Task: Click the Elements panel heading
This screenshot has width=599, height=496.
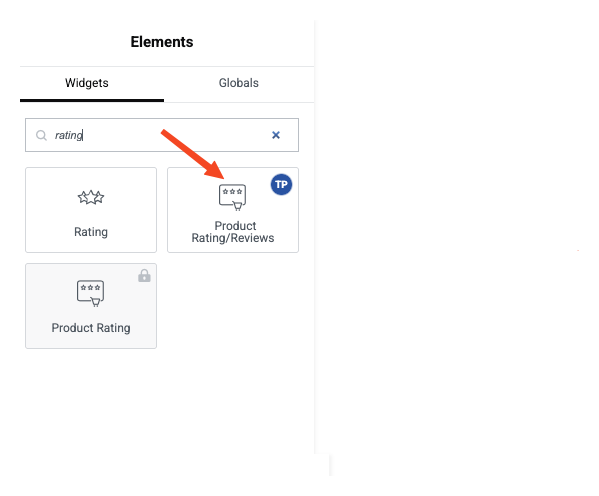Action: click(162, 42)
